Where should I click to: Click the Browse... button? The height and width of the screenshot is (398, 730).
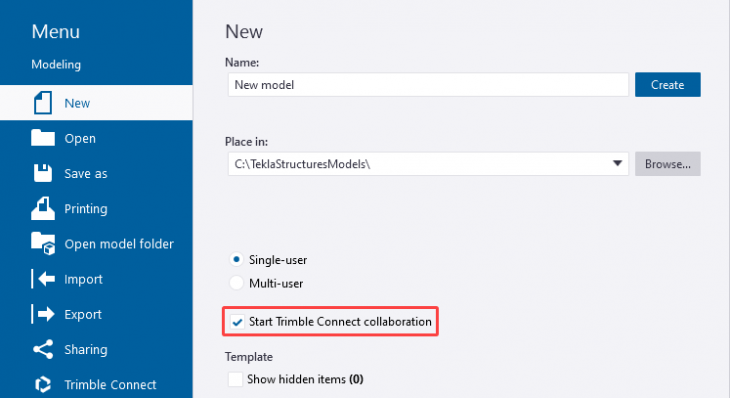(x=668, y=164)
